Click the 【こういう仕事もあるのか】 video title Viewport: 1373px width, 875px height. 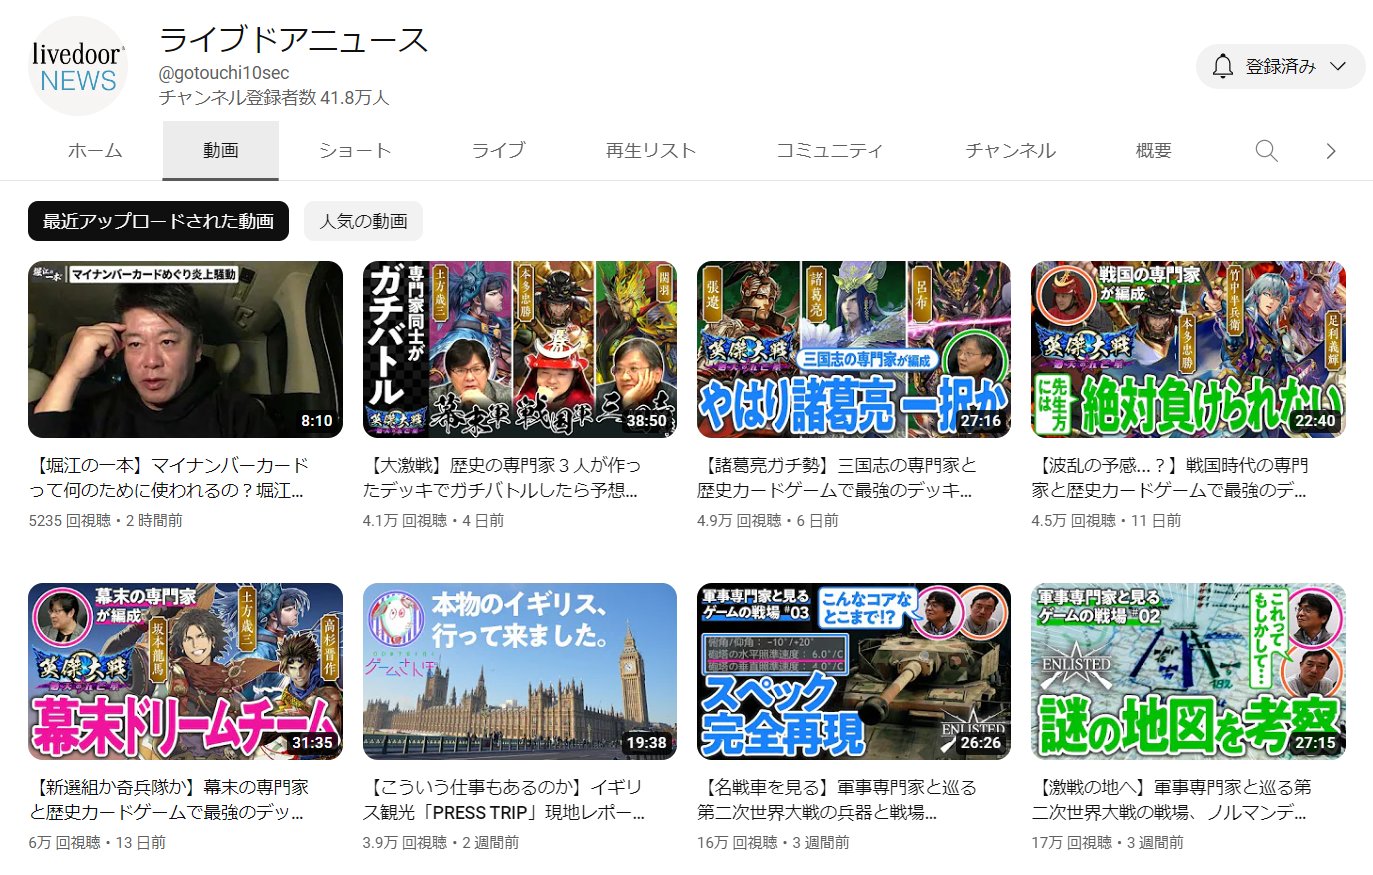click(503, 800)
